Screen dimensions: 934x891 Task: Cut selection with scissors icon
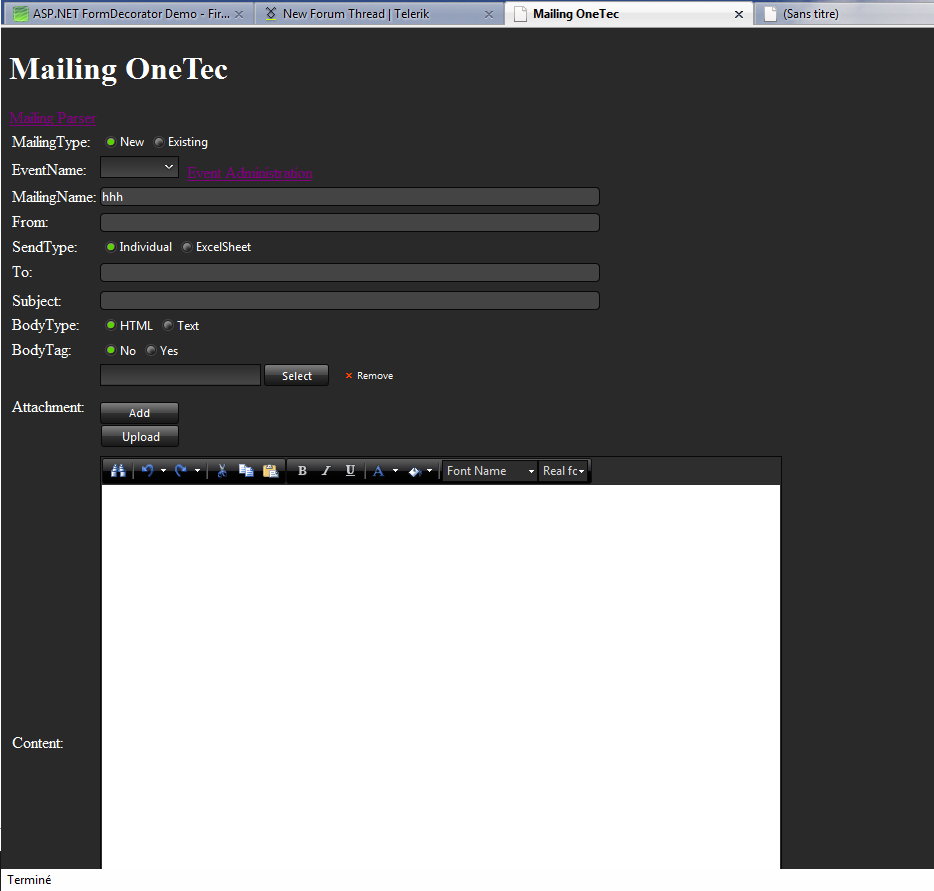point(222,471)
